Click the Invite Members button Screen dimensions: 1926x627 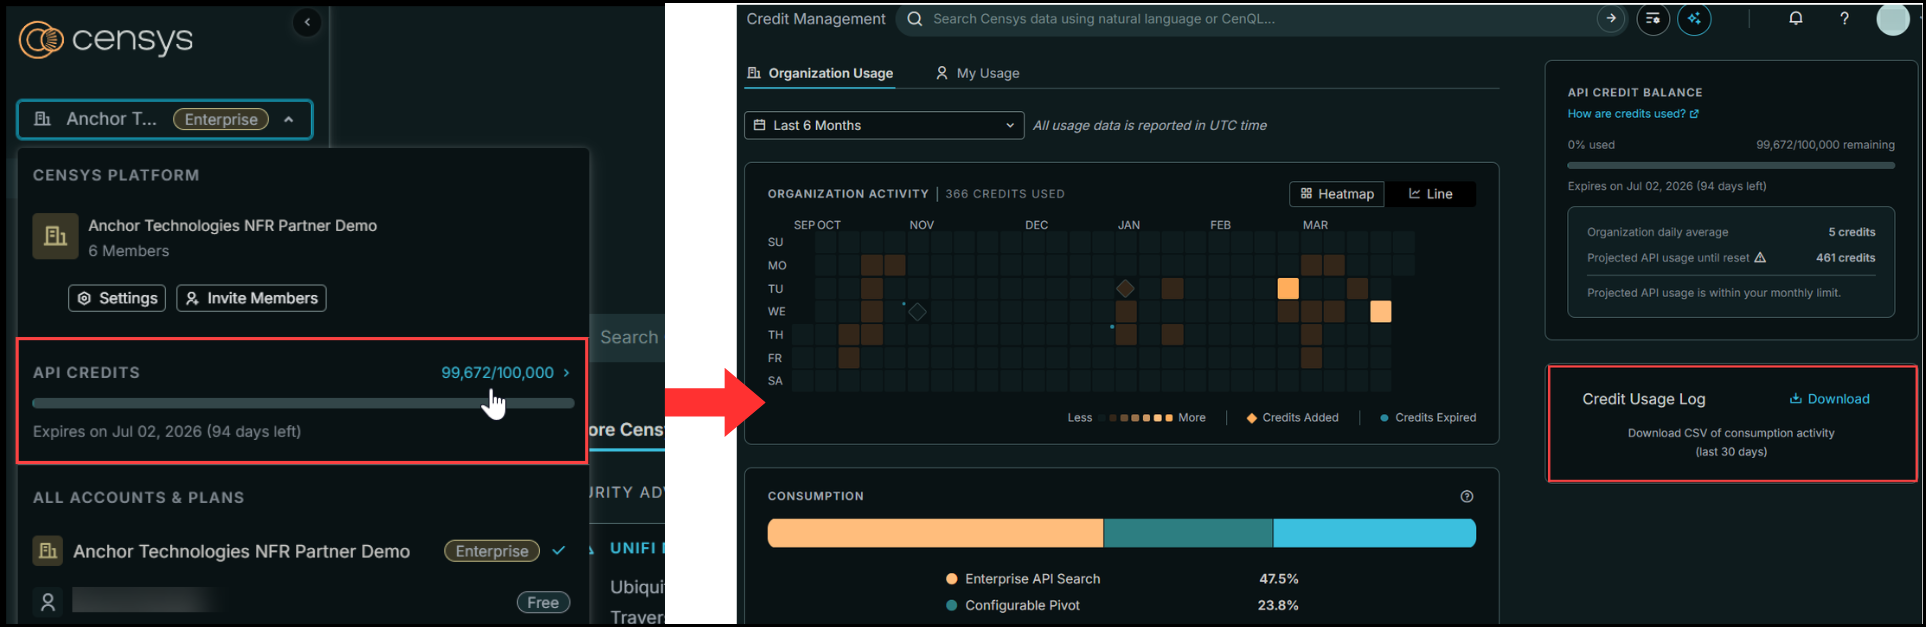click(251, 298)
